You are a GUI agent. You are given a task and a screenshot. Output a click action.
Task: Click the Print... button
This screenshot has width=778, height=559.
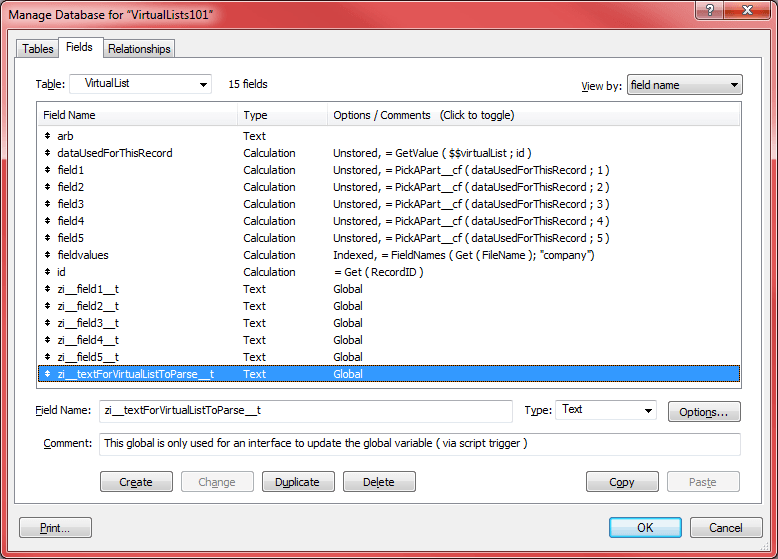coord(56,527)
